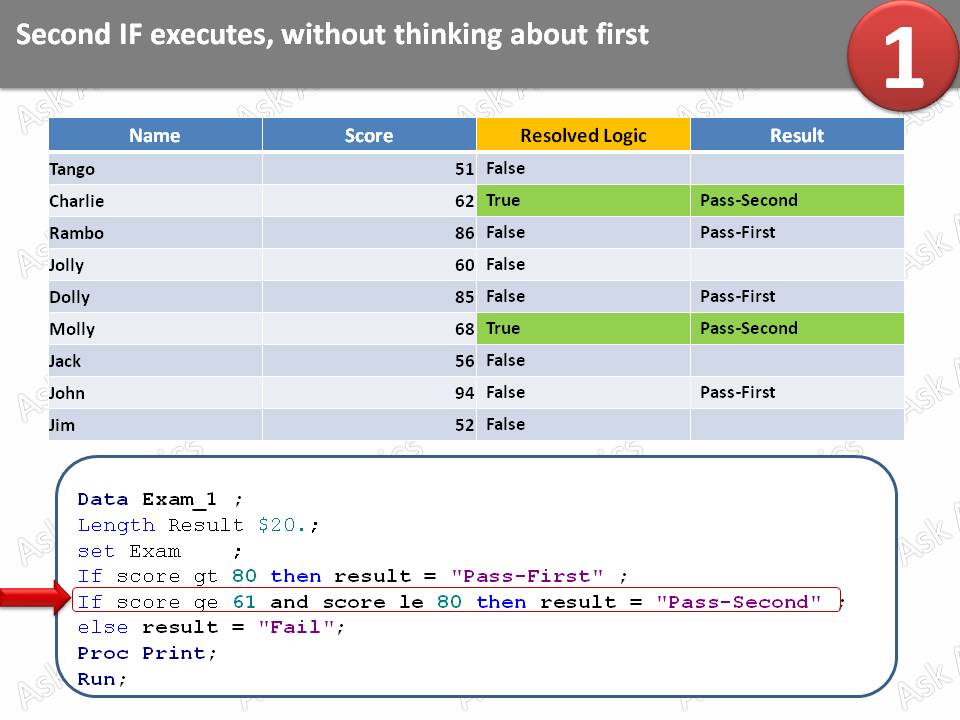This screenshot has width=960, height=720.
Task: Click the score value 85
Action: point(464,297)
